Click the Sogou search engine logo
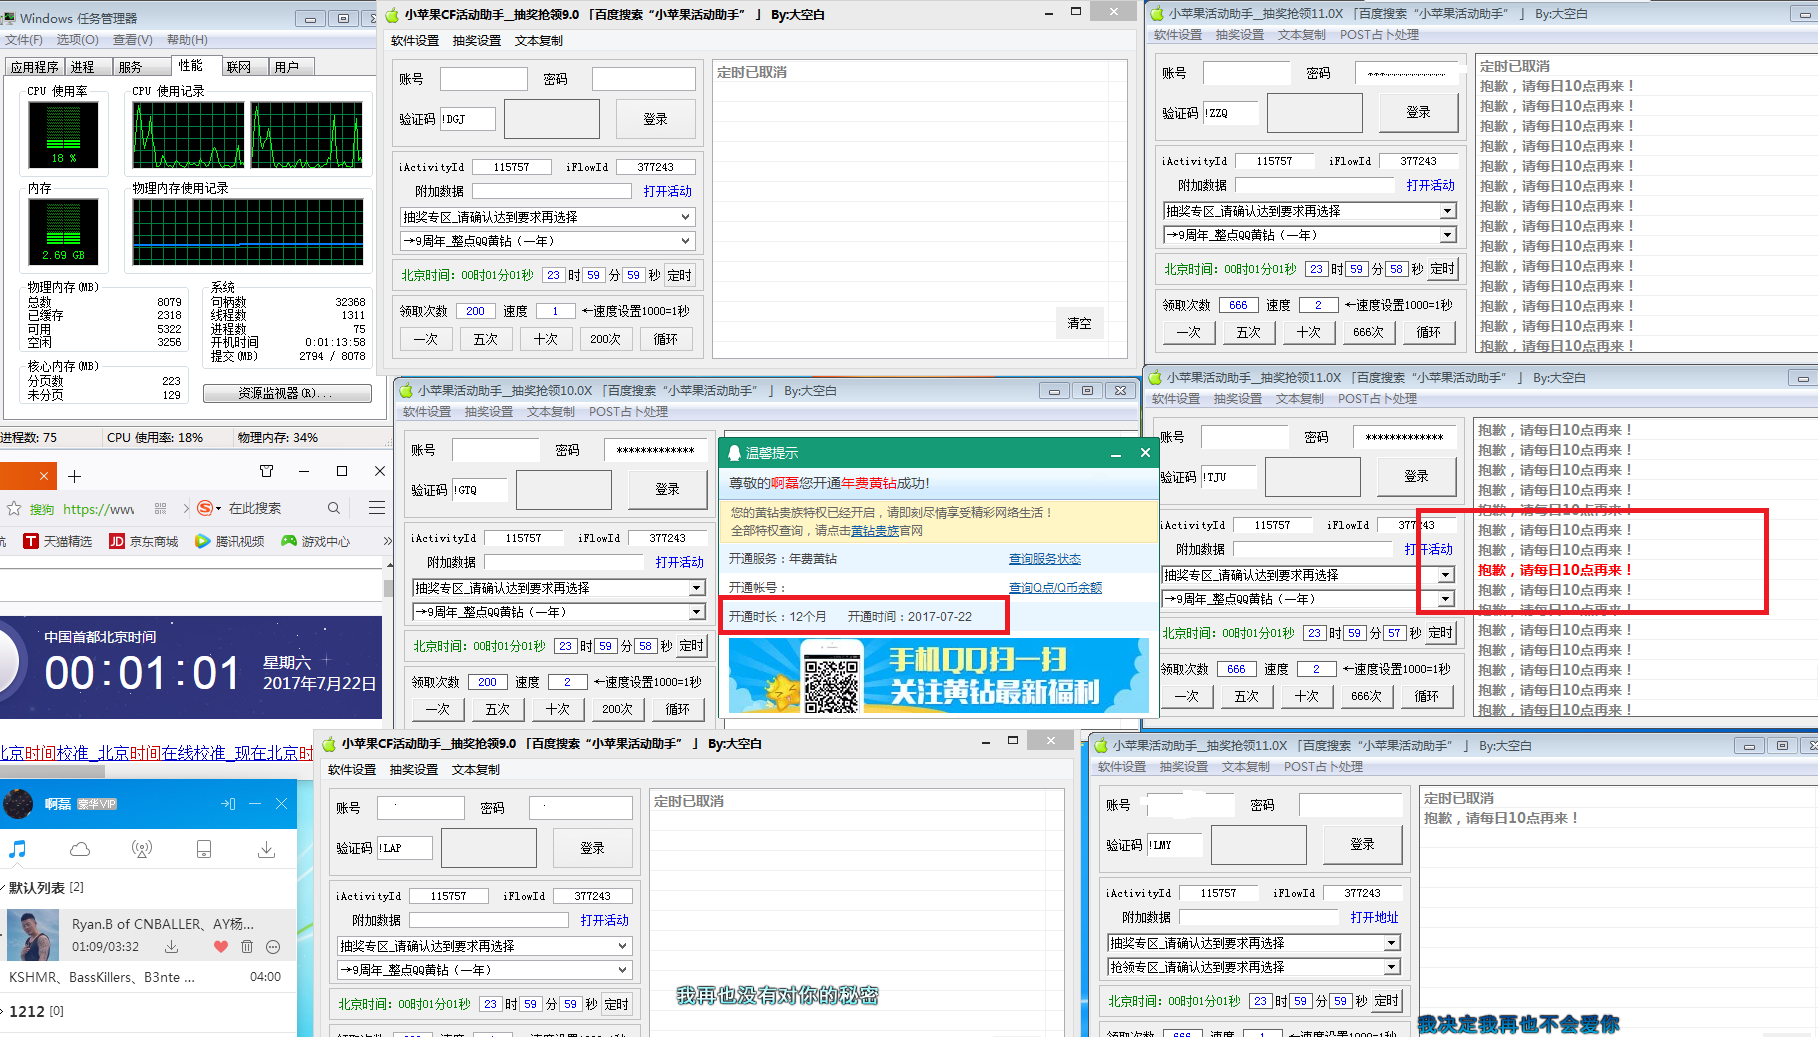This screenshot has height=1037, width=1818. coord(205,508)
